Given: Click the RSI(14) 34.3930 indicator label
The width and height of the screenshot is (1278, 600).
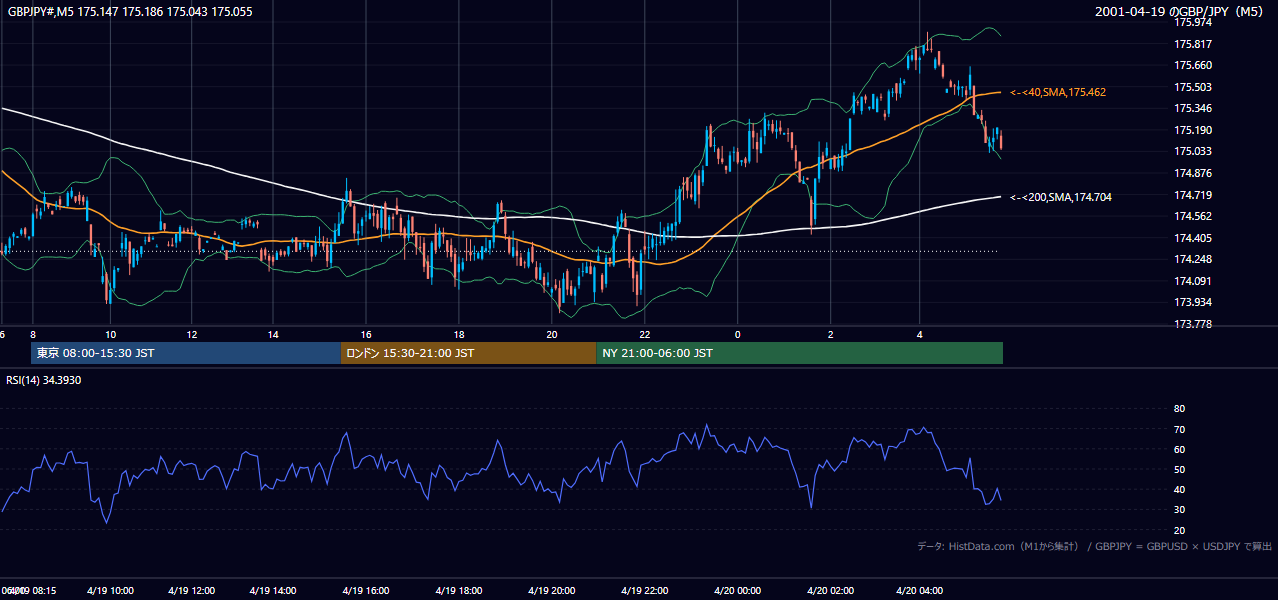Looking at the screenshot, I should 44,380.
